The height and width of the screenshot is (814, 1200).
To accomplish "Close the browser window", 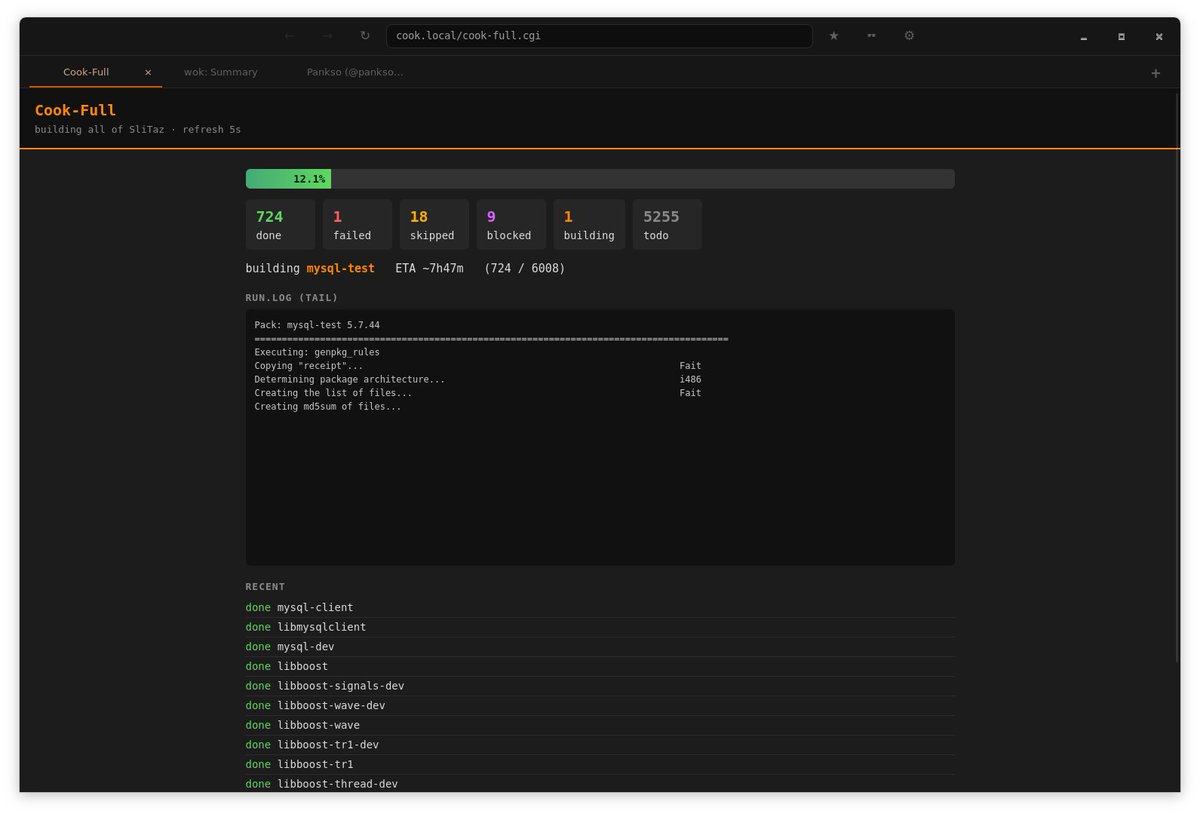I will pos(1159,37).
